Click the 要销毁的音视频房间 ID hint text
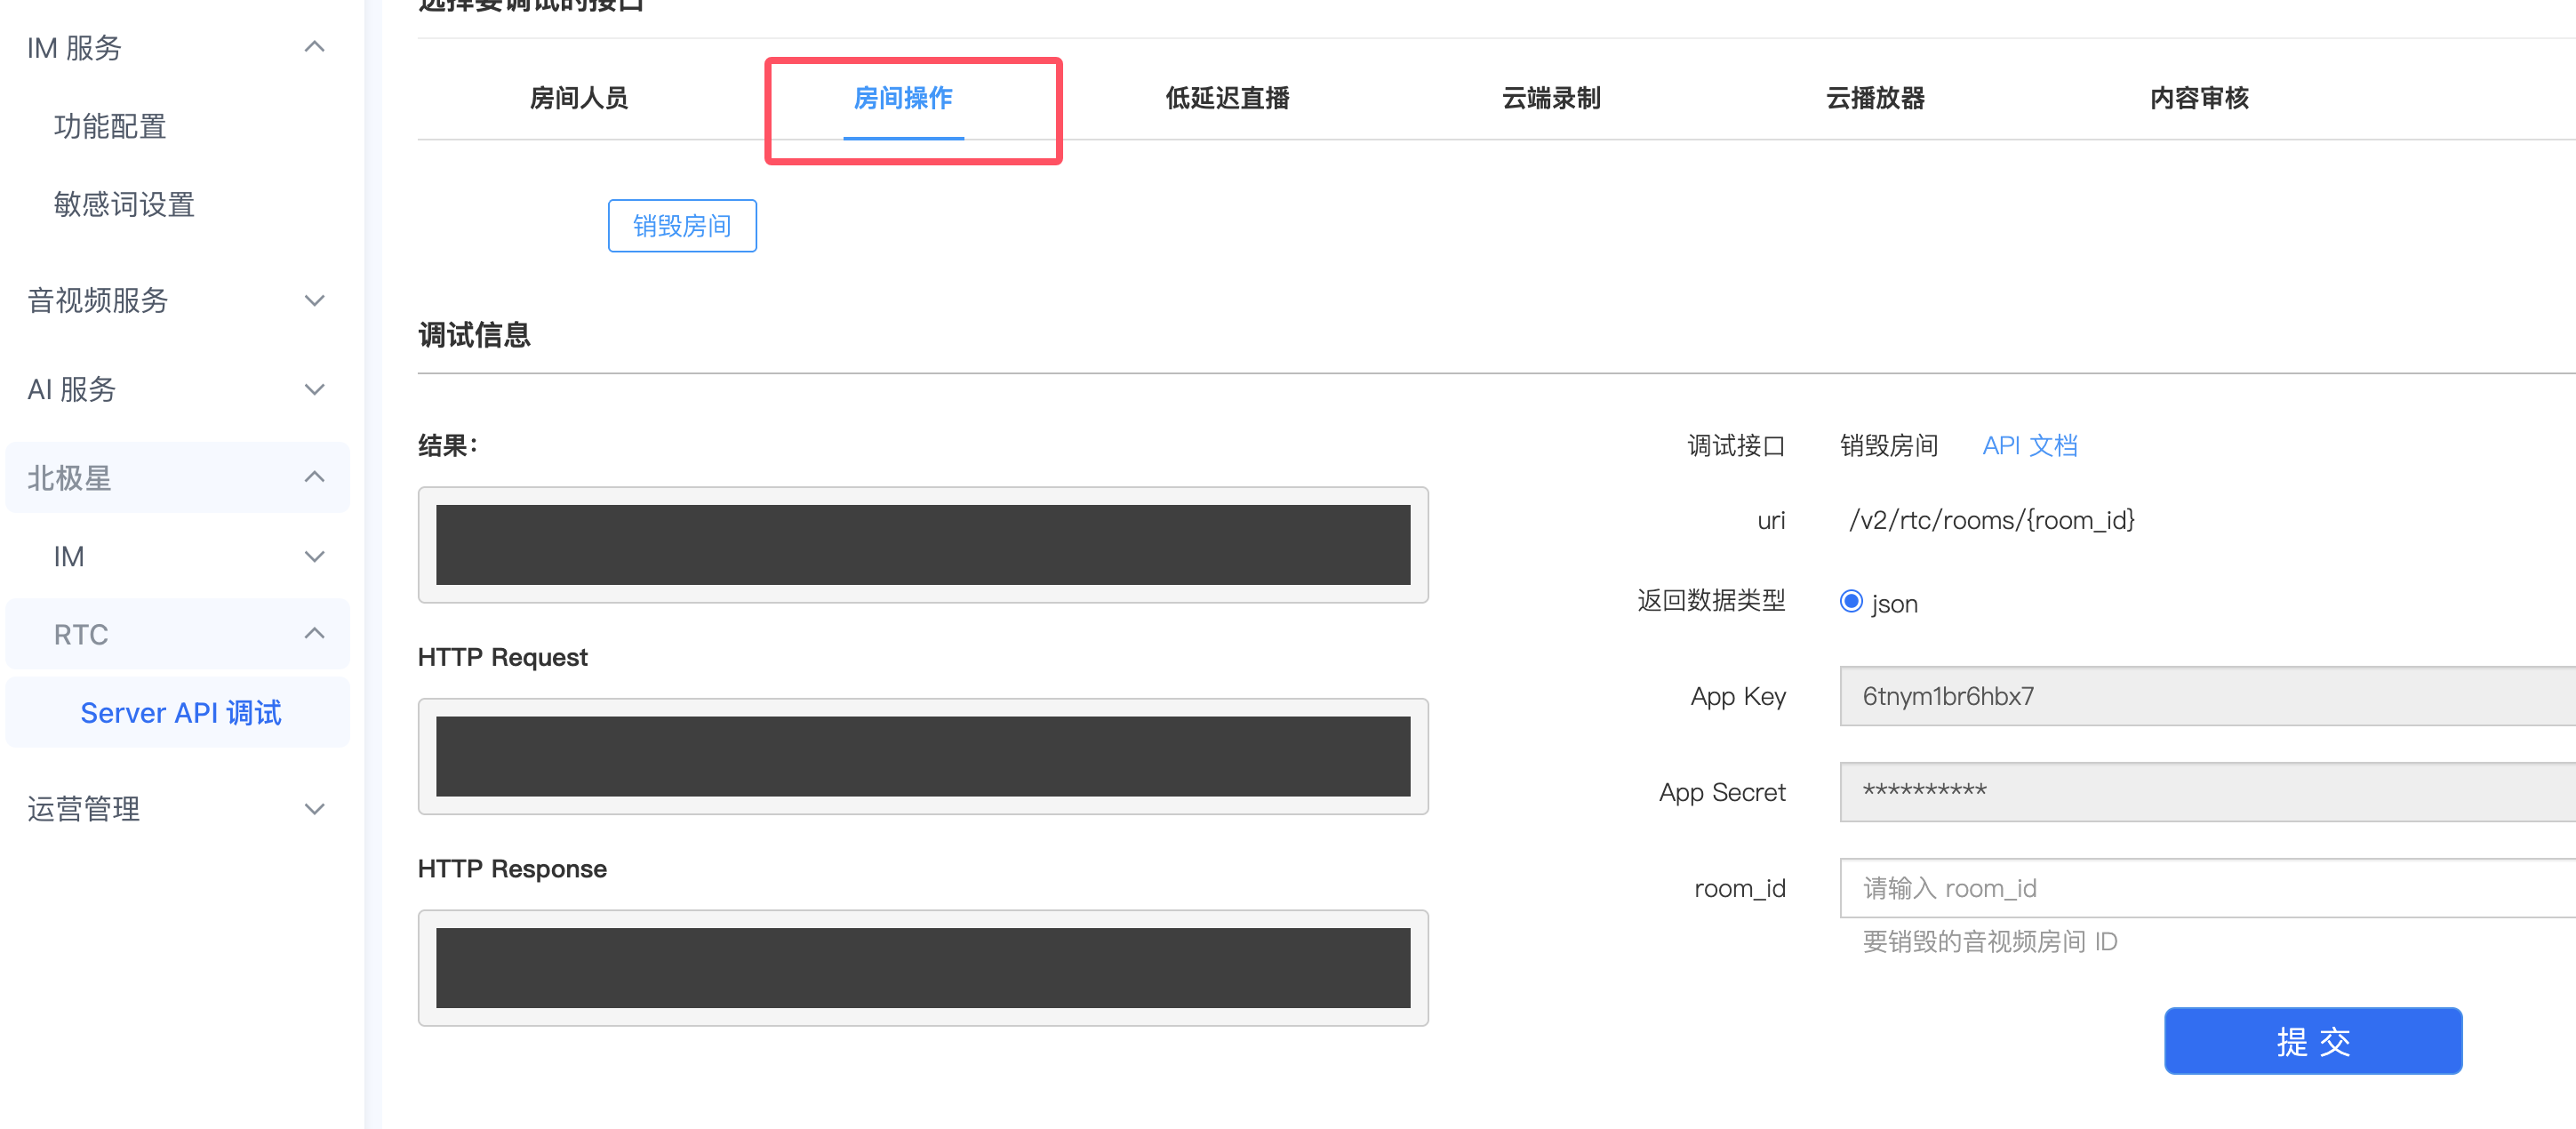Screen dimensions: 2576x1129 tap(1989, 941)
